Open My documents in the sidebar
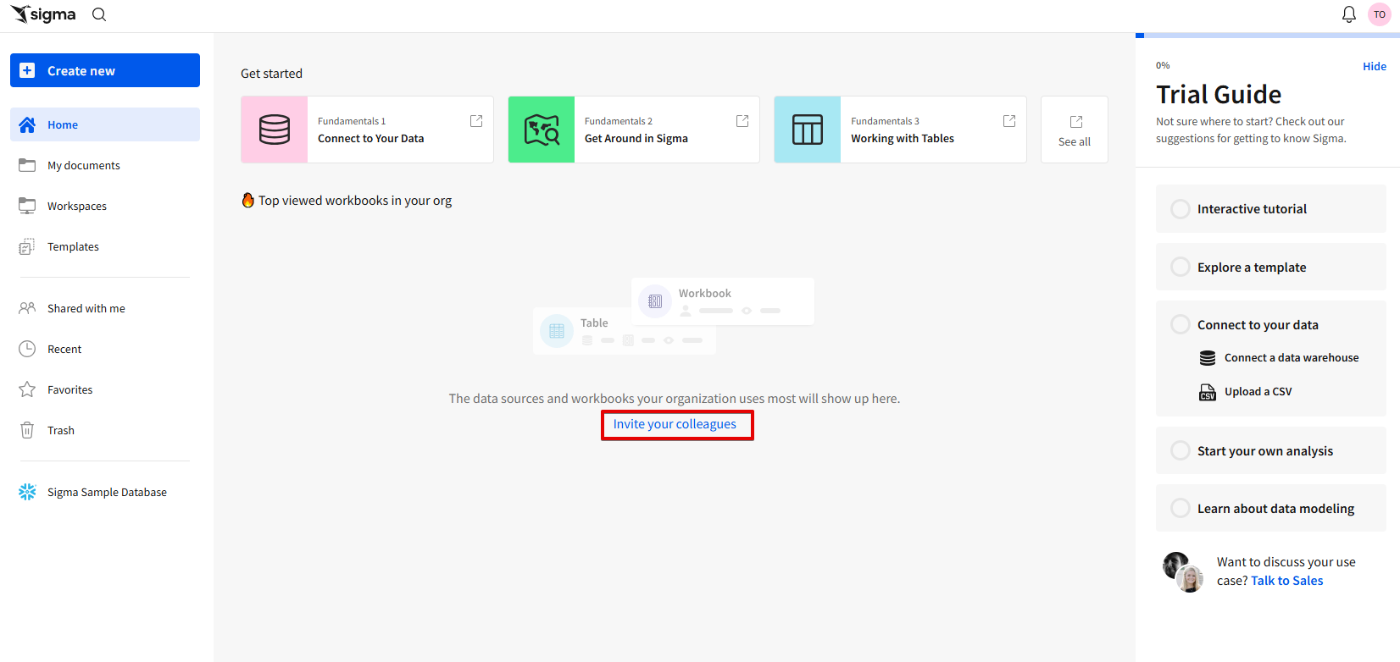1400x662 pixels. coord(105,165)
